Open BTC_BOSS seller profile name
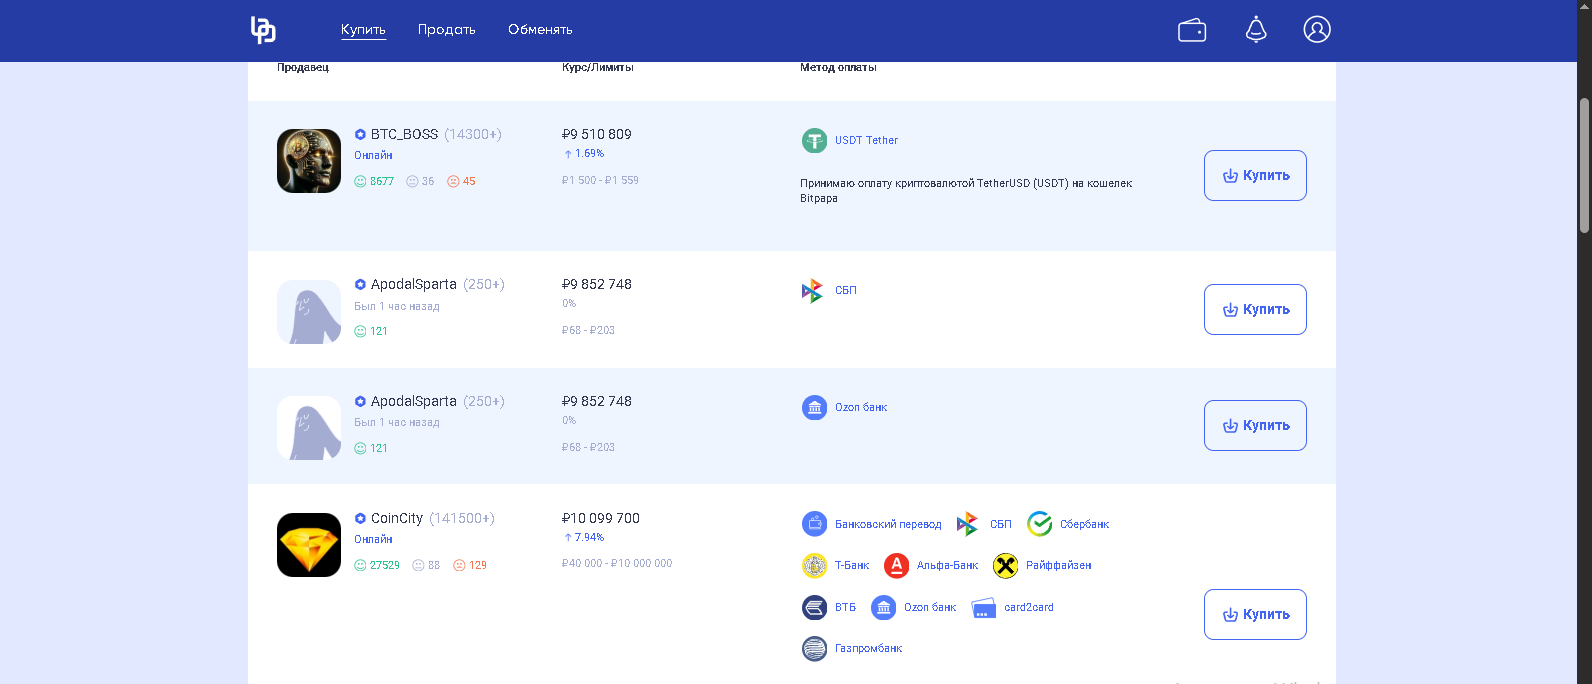Screen dimensions: 1592x684 404,134
